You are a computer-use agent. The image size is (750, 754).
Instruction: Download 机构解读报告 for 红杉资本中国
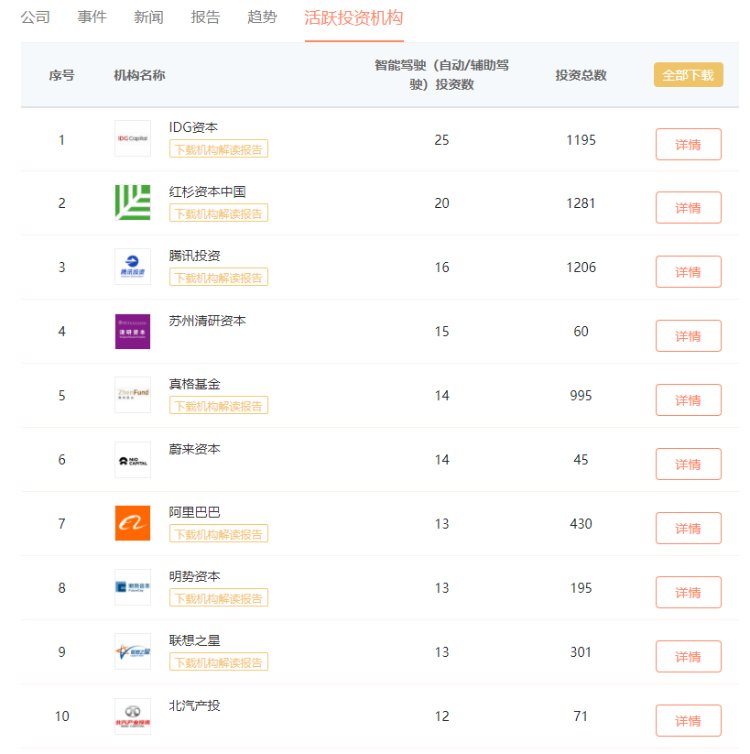(x=218, y=213)
